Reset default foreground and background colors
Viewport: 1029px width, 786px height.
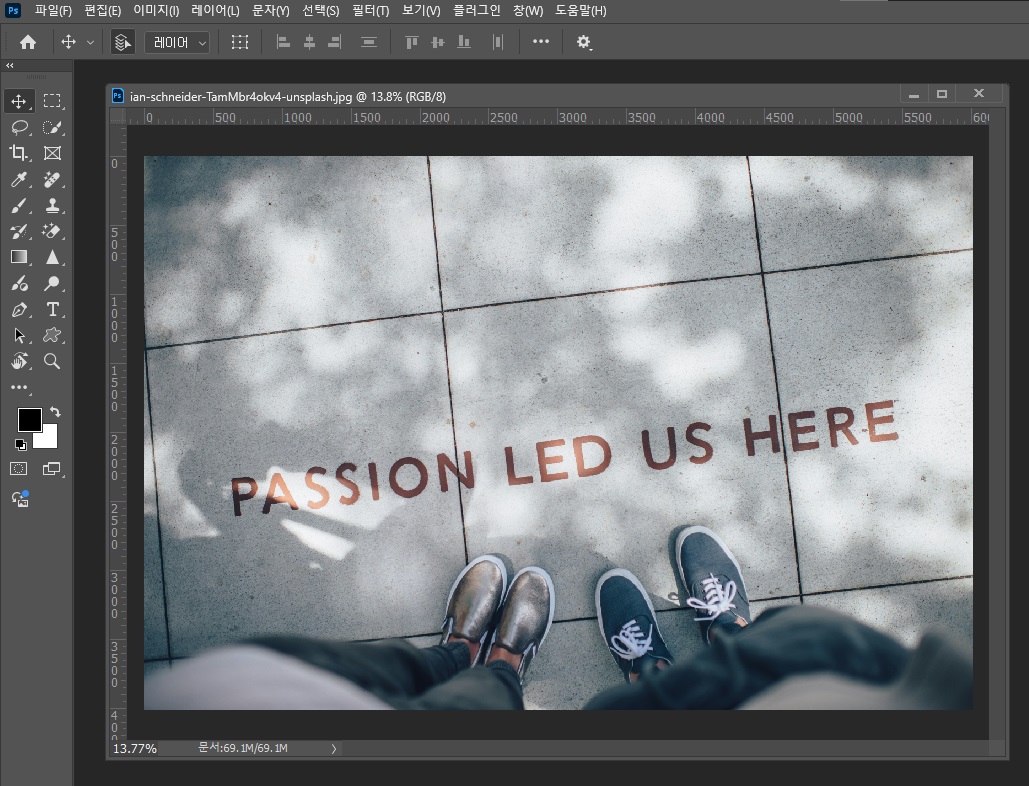(20, 445)
